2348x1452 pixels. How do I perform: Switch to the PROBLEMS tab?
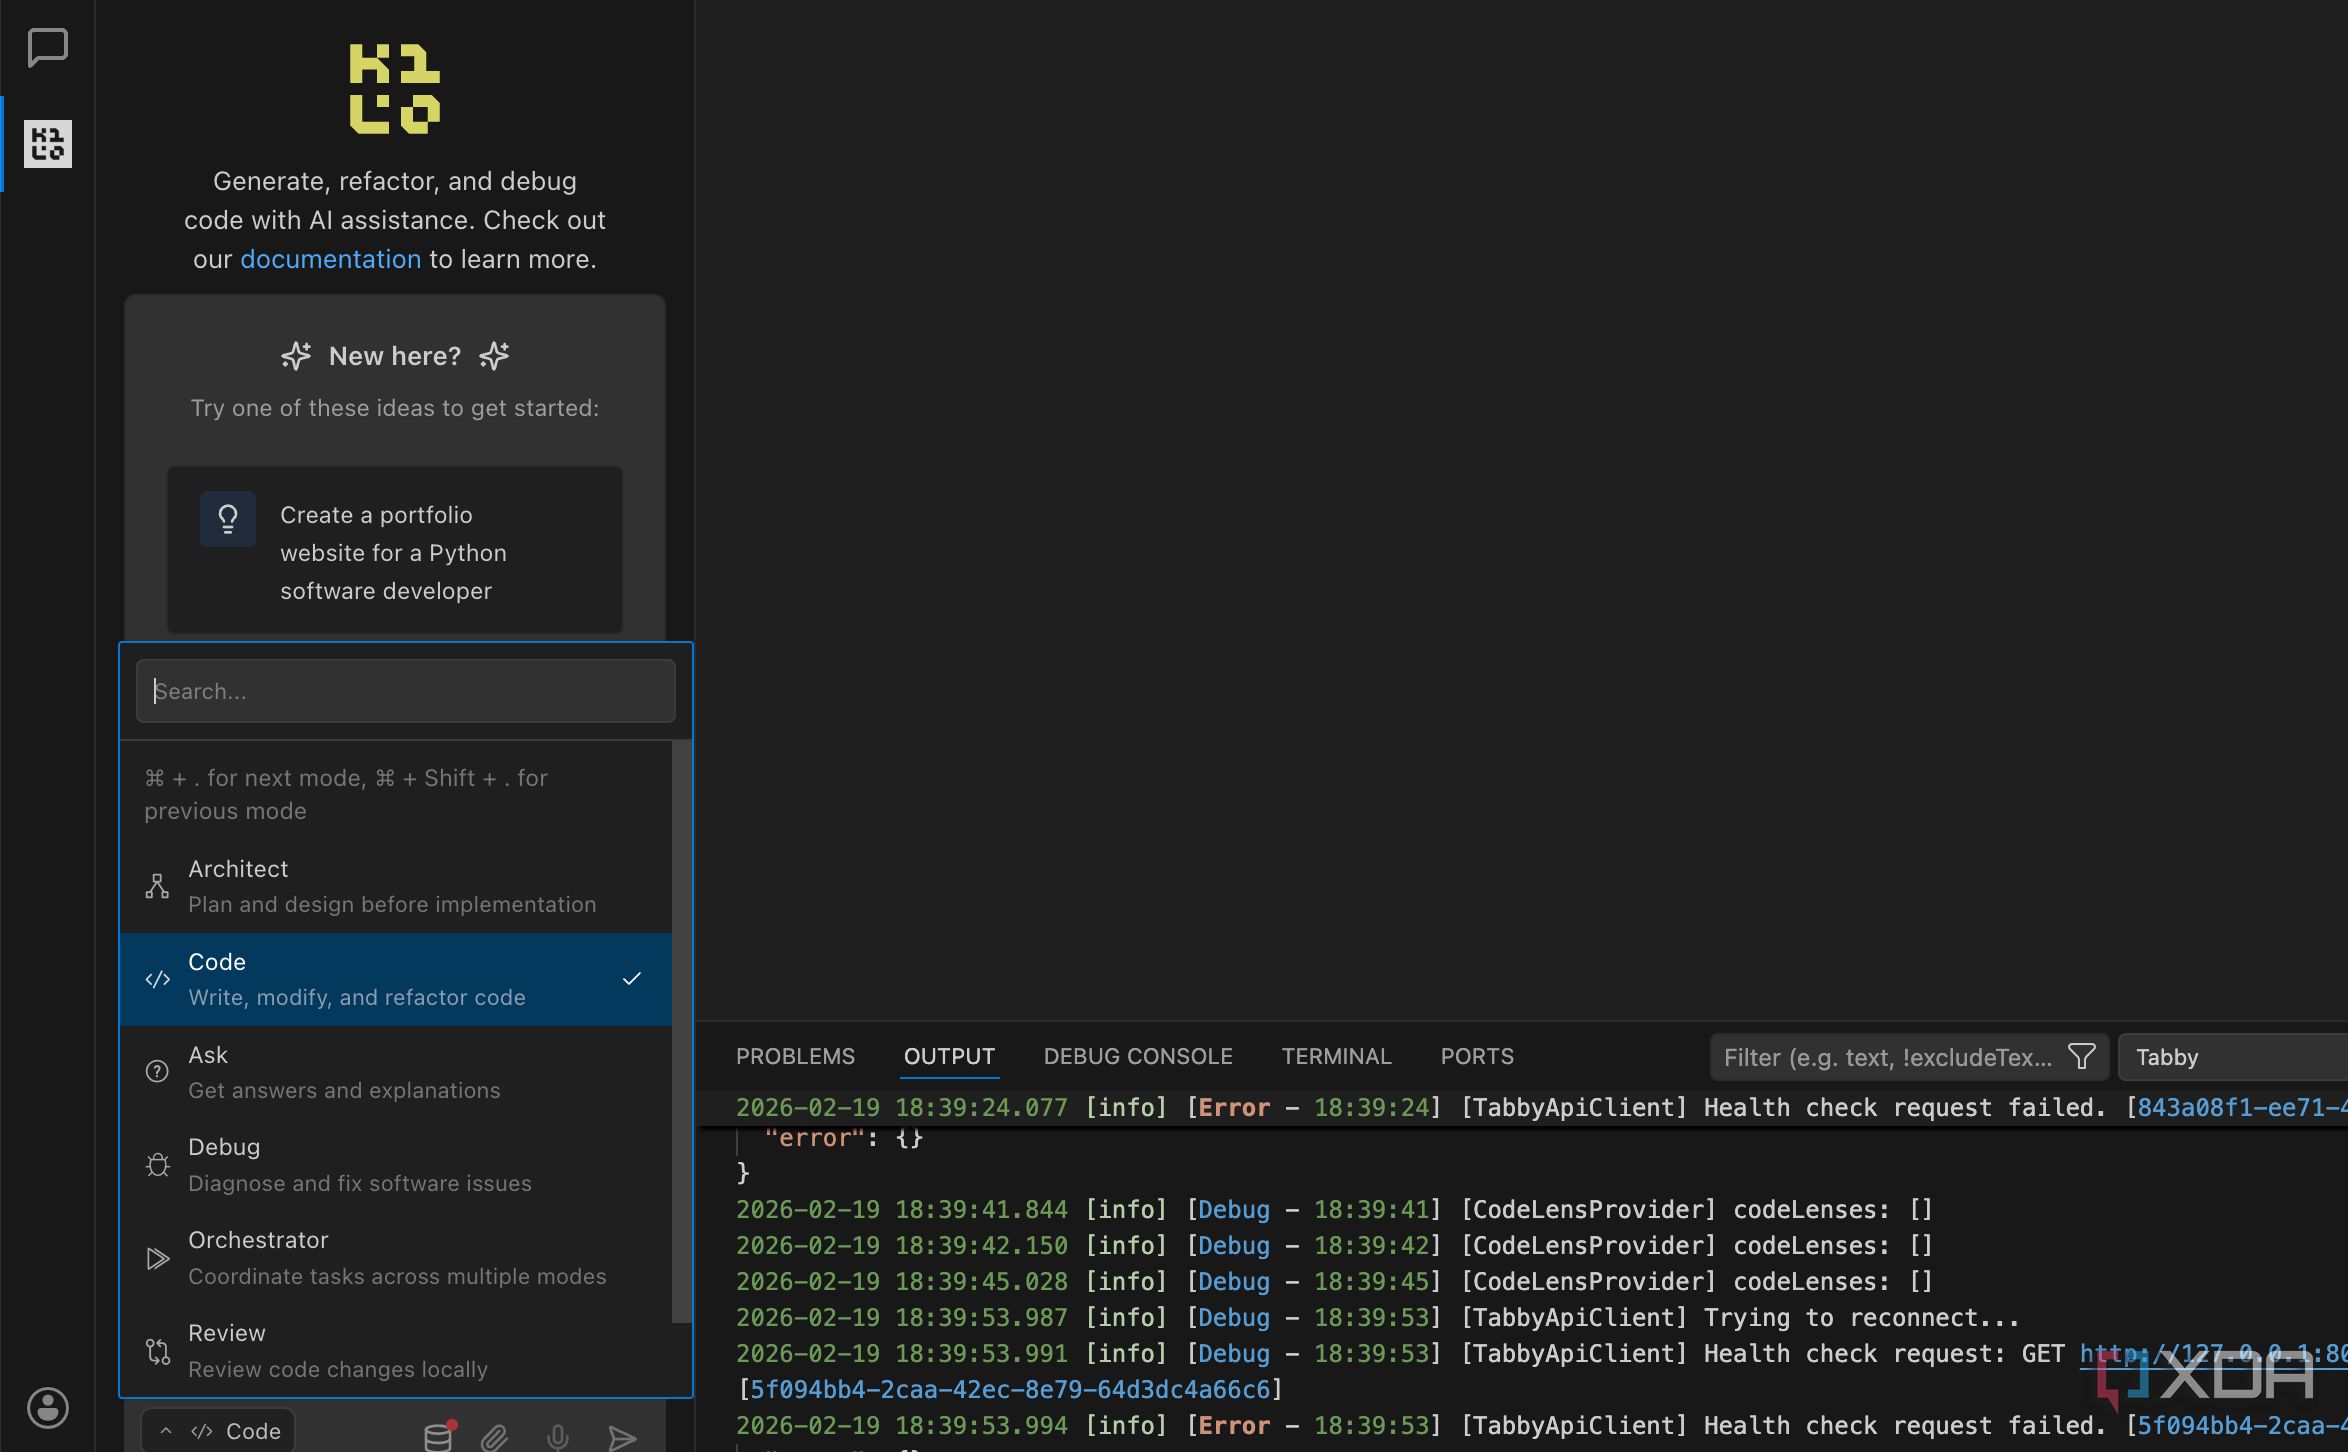[x=795, y=1056]
